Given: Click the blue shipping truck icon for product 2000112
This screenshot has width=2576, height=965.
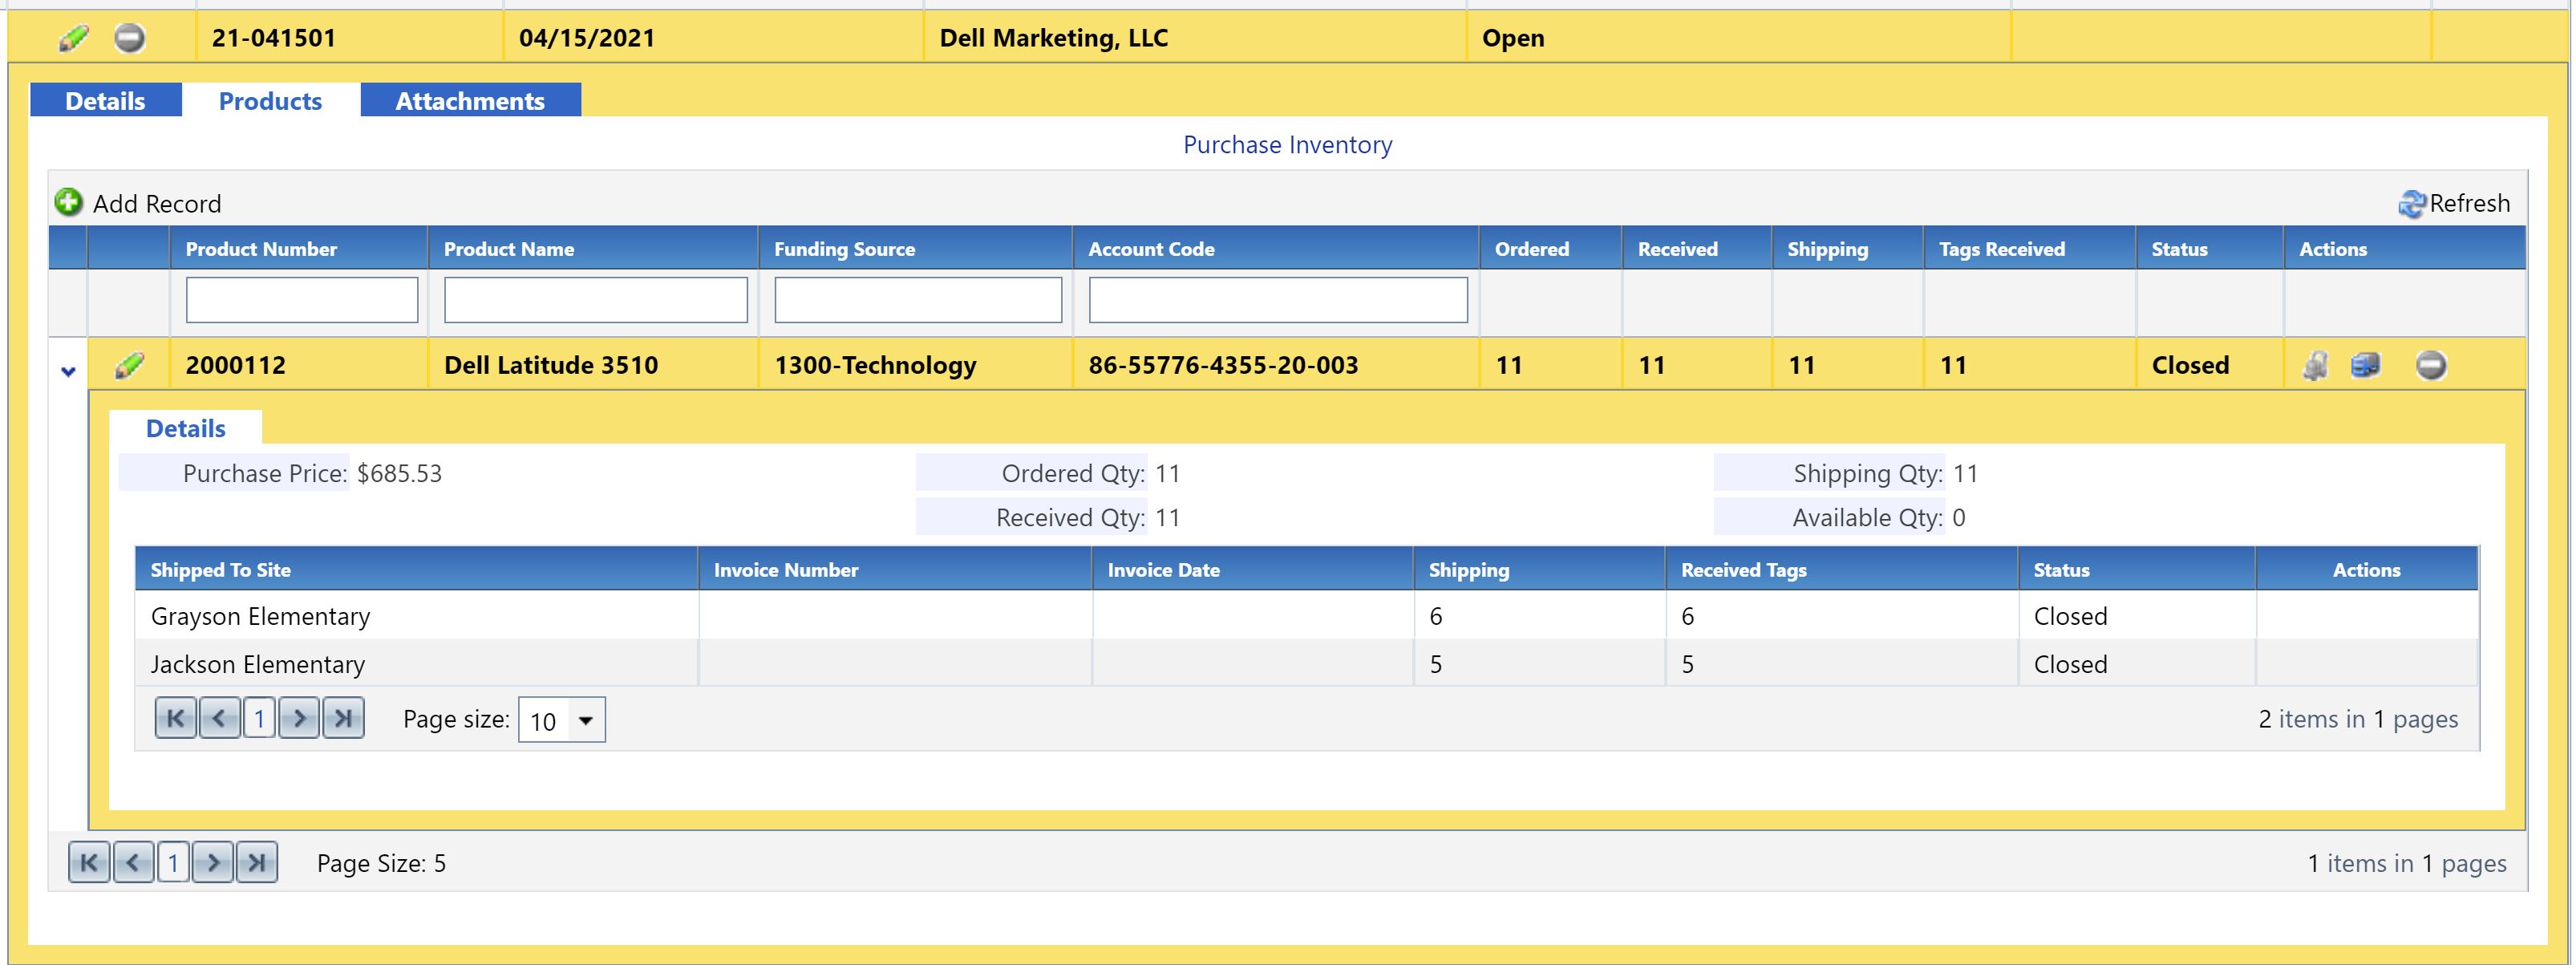Looking at the screenshot, I should pyautogui.click(x=2365, y=365).
